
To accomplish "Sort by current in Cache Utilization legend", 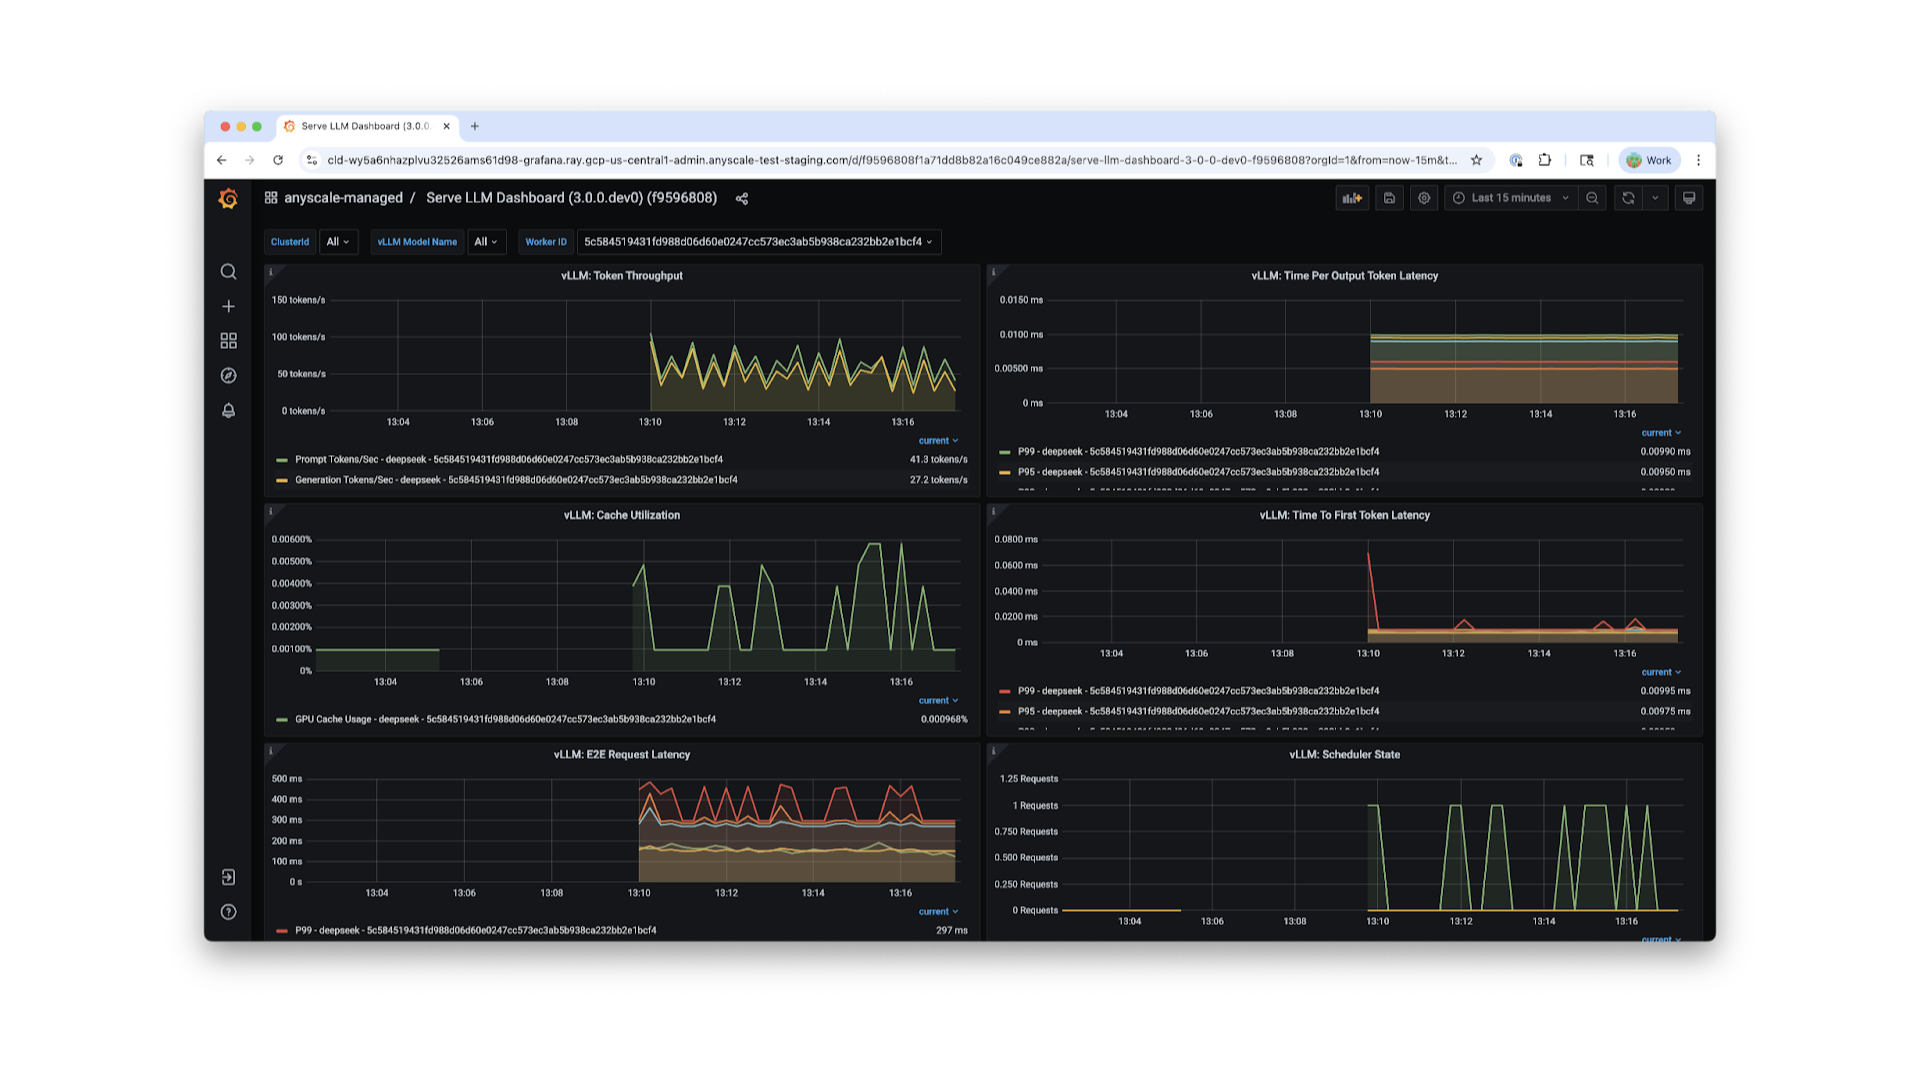I will point(938,701).
